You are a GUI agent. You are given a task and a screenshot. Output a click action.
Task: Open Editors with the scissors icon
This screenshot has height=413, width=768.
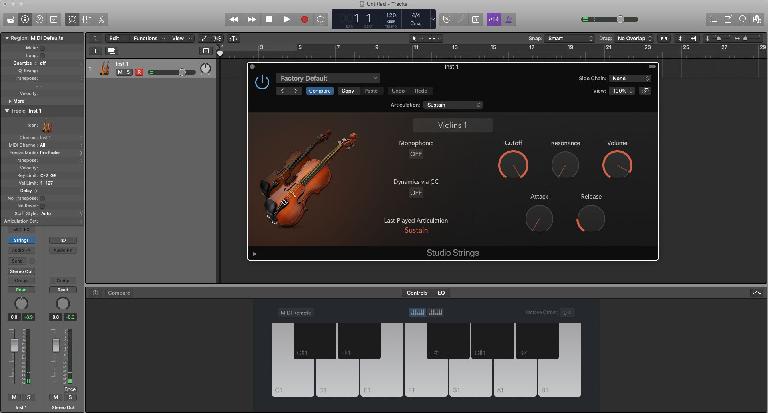pyautogui.click(x=101, y=20)
